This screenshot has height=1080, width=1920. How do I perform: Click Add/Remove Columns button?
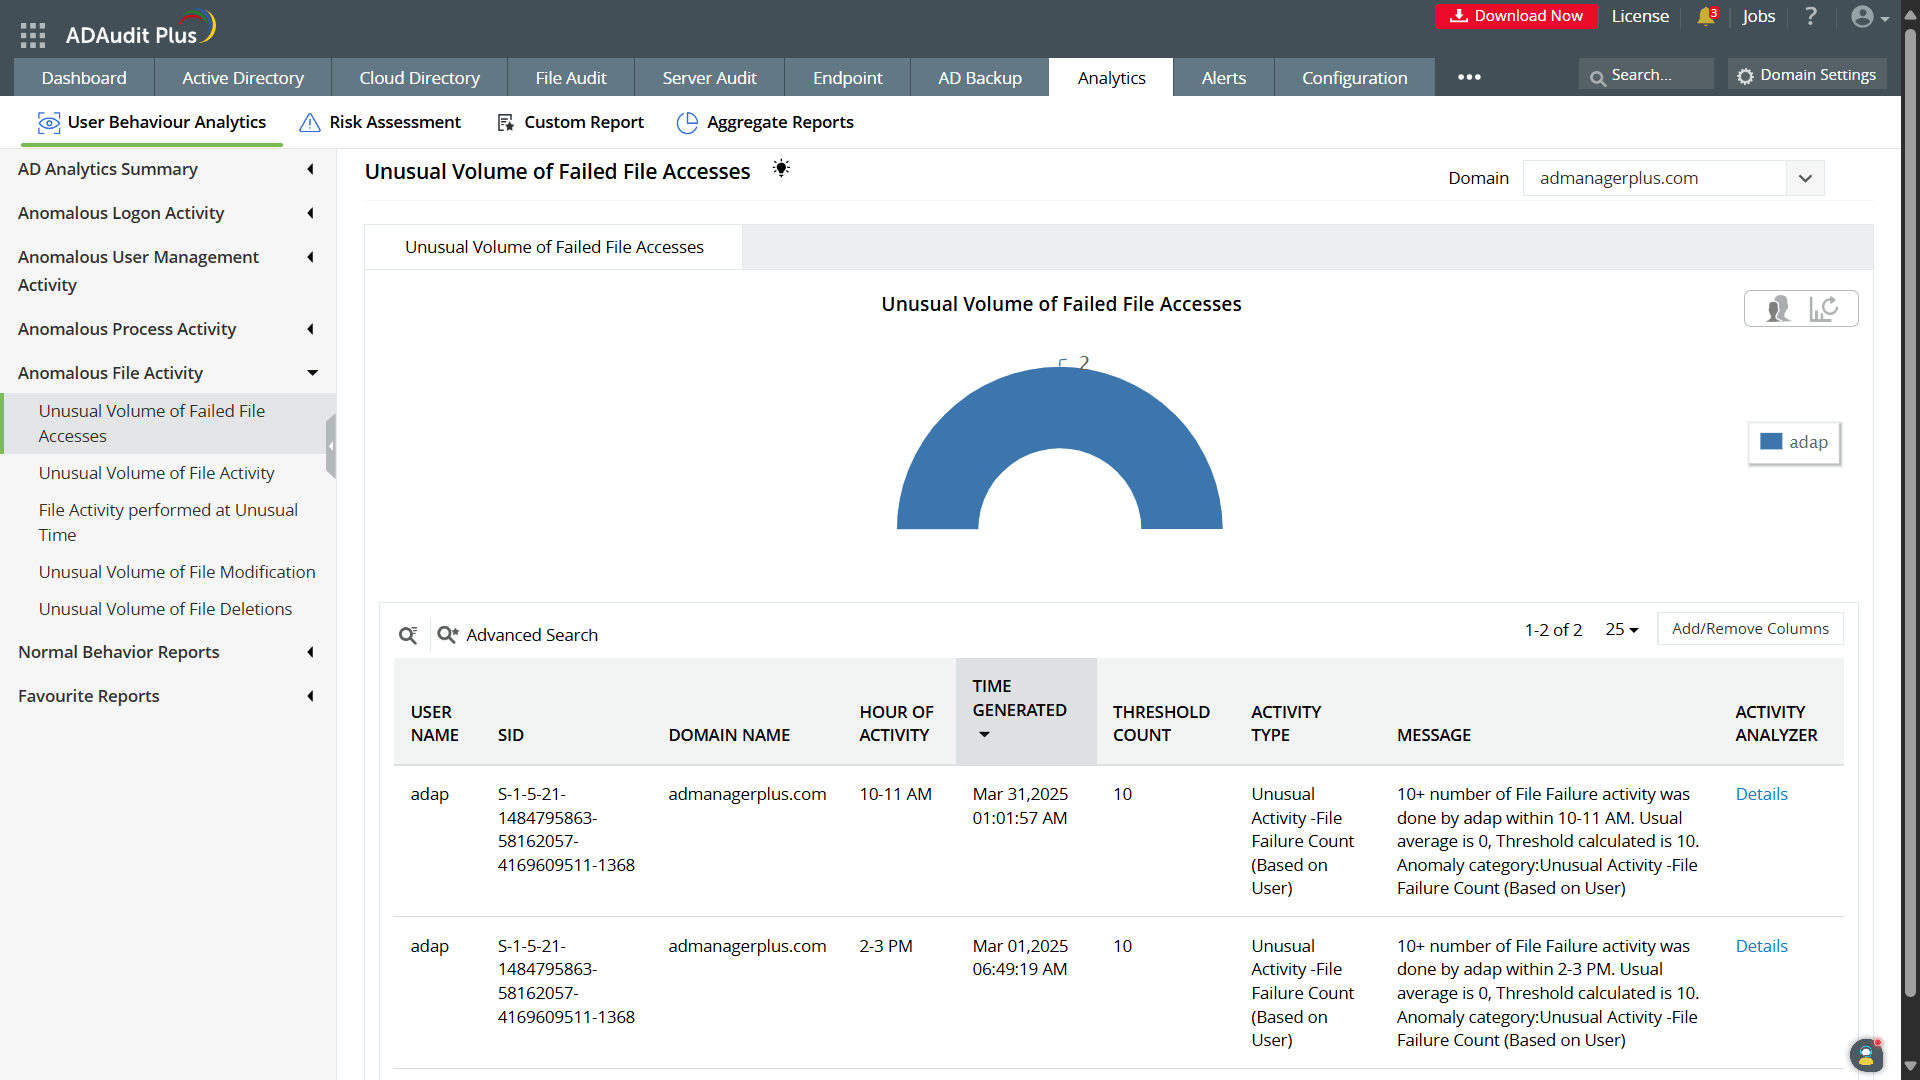point(1750,628)
